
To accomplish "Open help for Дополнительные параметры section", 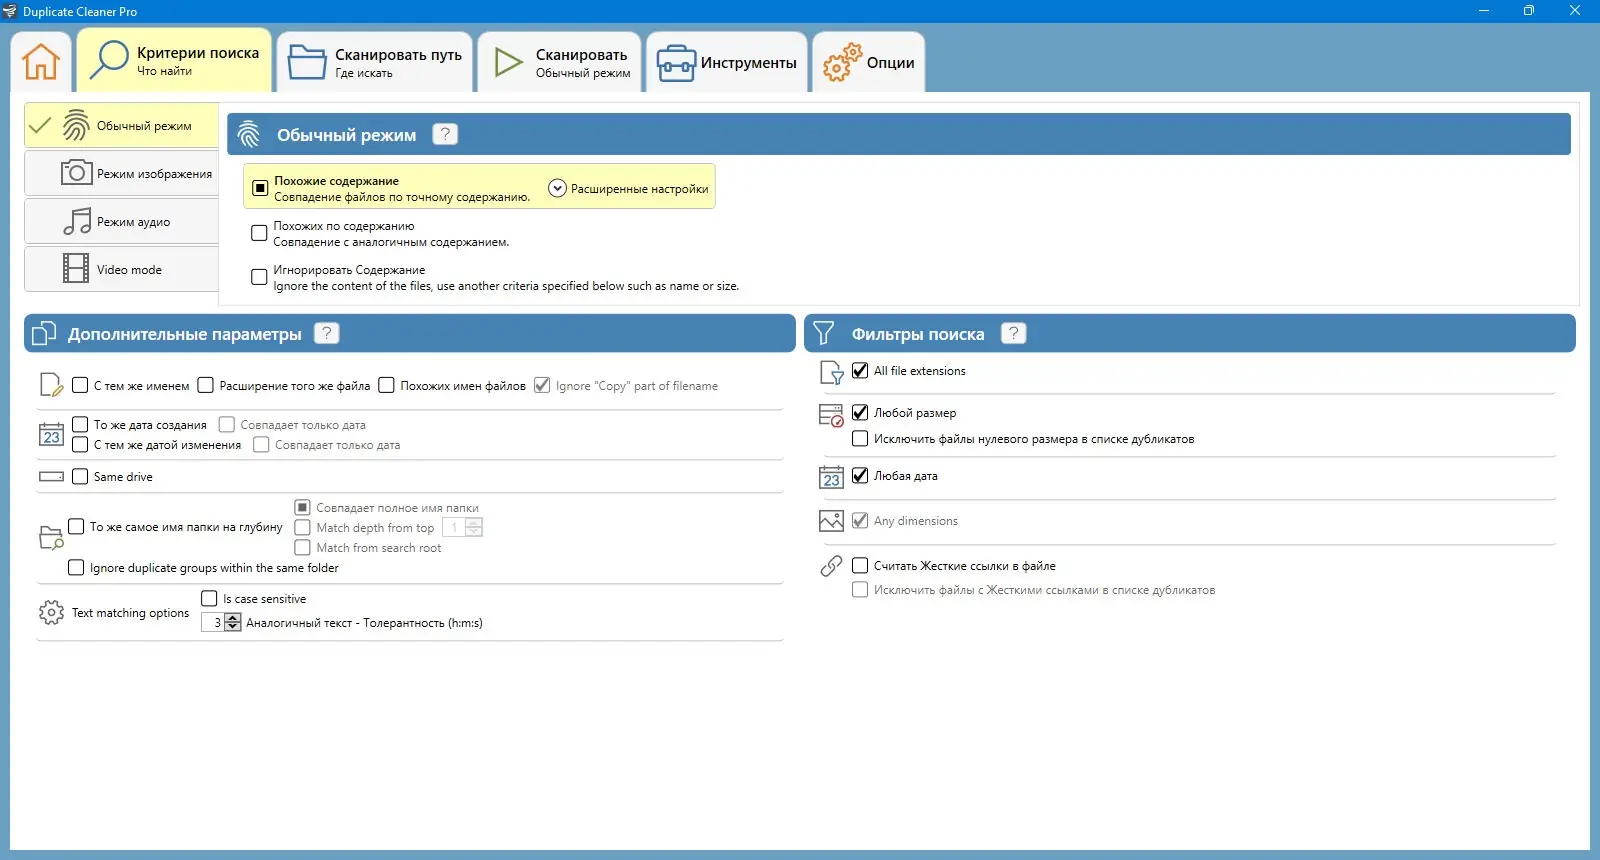I will 326,333.
